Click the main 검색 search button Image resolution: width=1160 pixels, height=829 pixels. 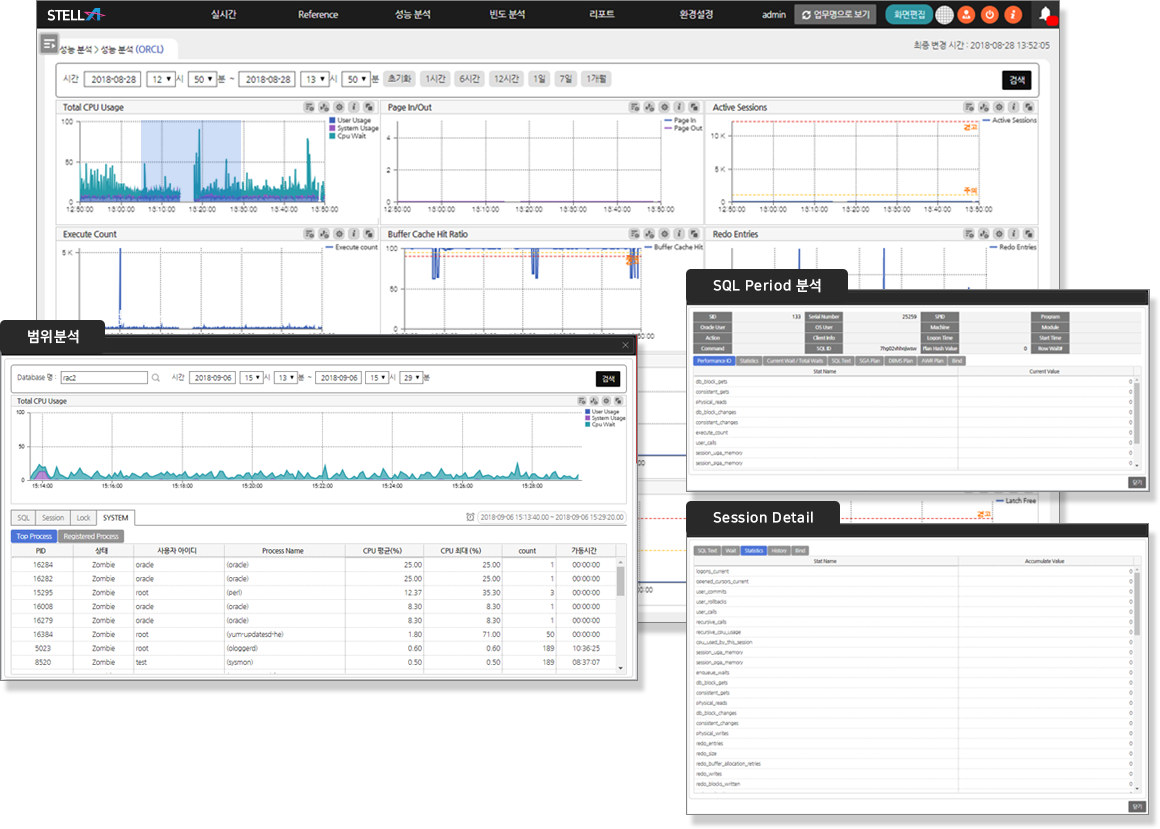(x=1017, y=80)
